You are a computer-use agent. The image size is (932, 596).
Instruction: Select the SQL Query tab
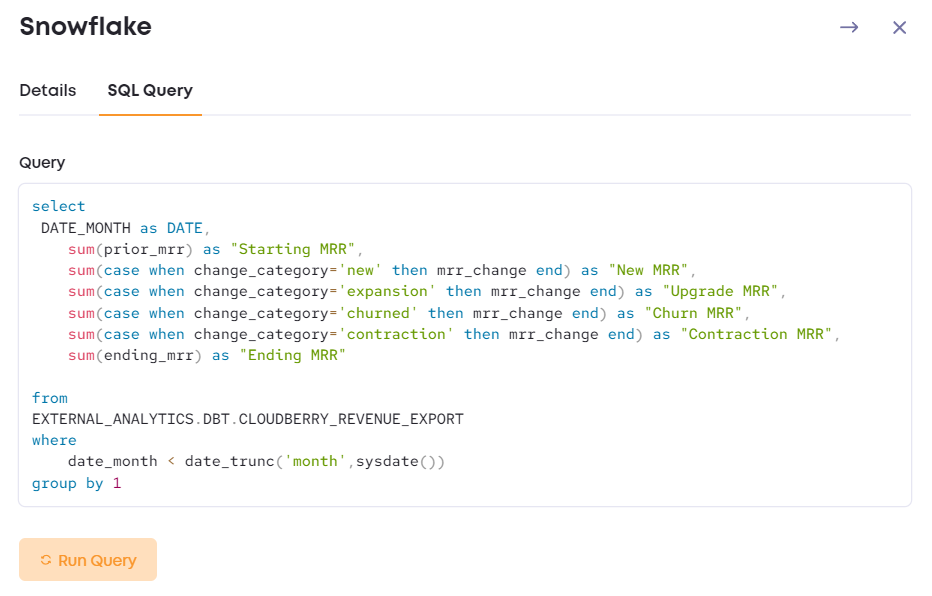point(149,90)
